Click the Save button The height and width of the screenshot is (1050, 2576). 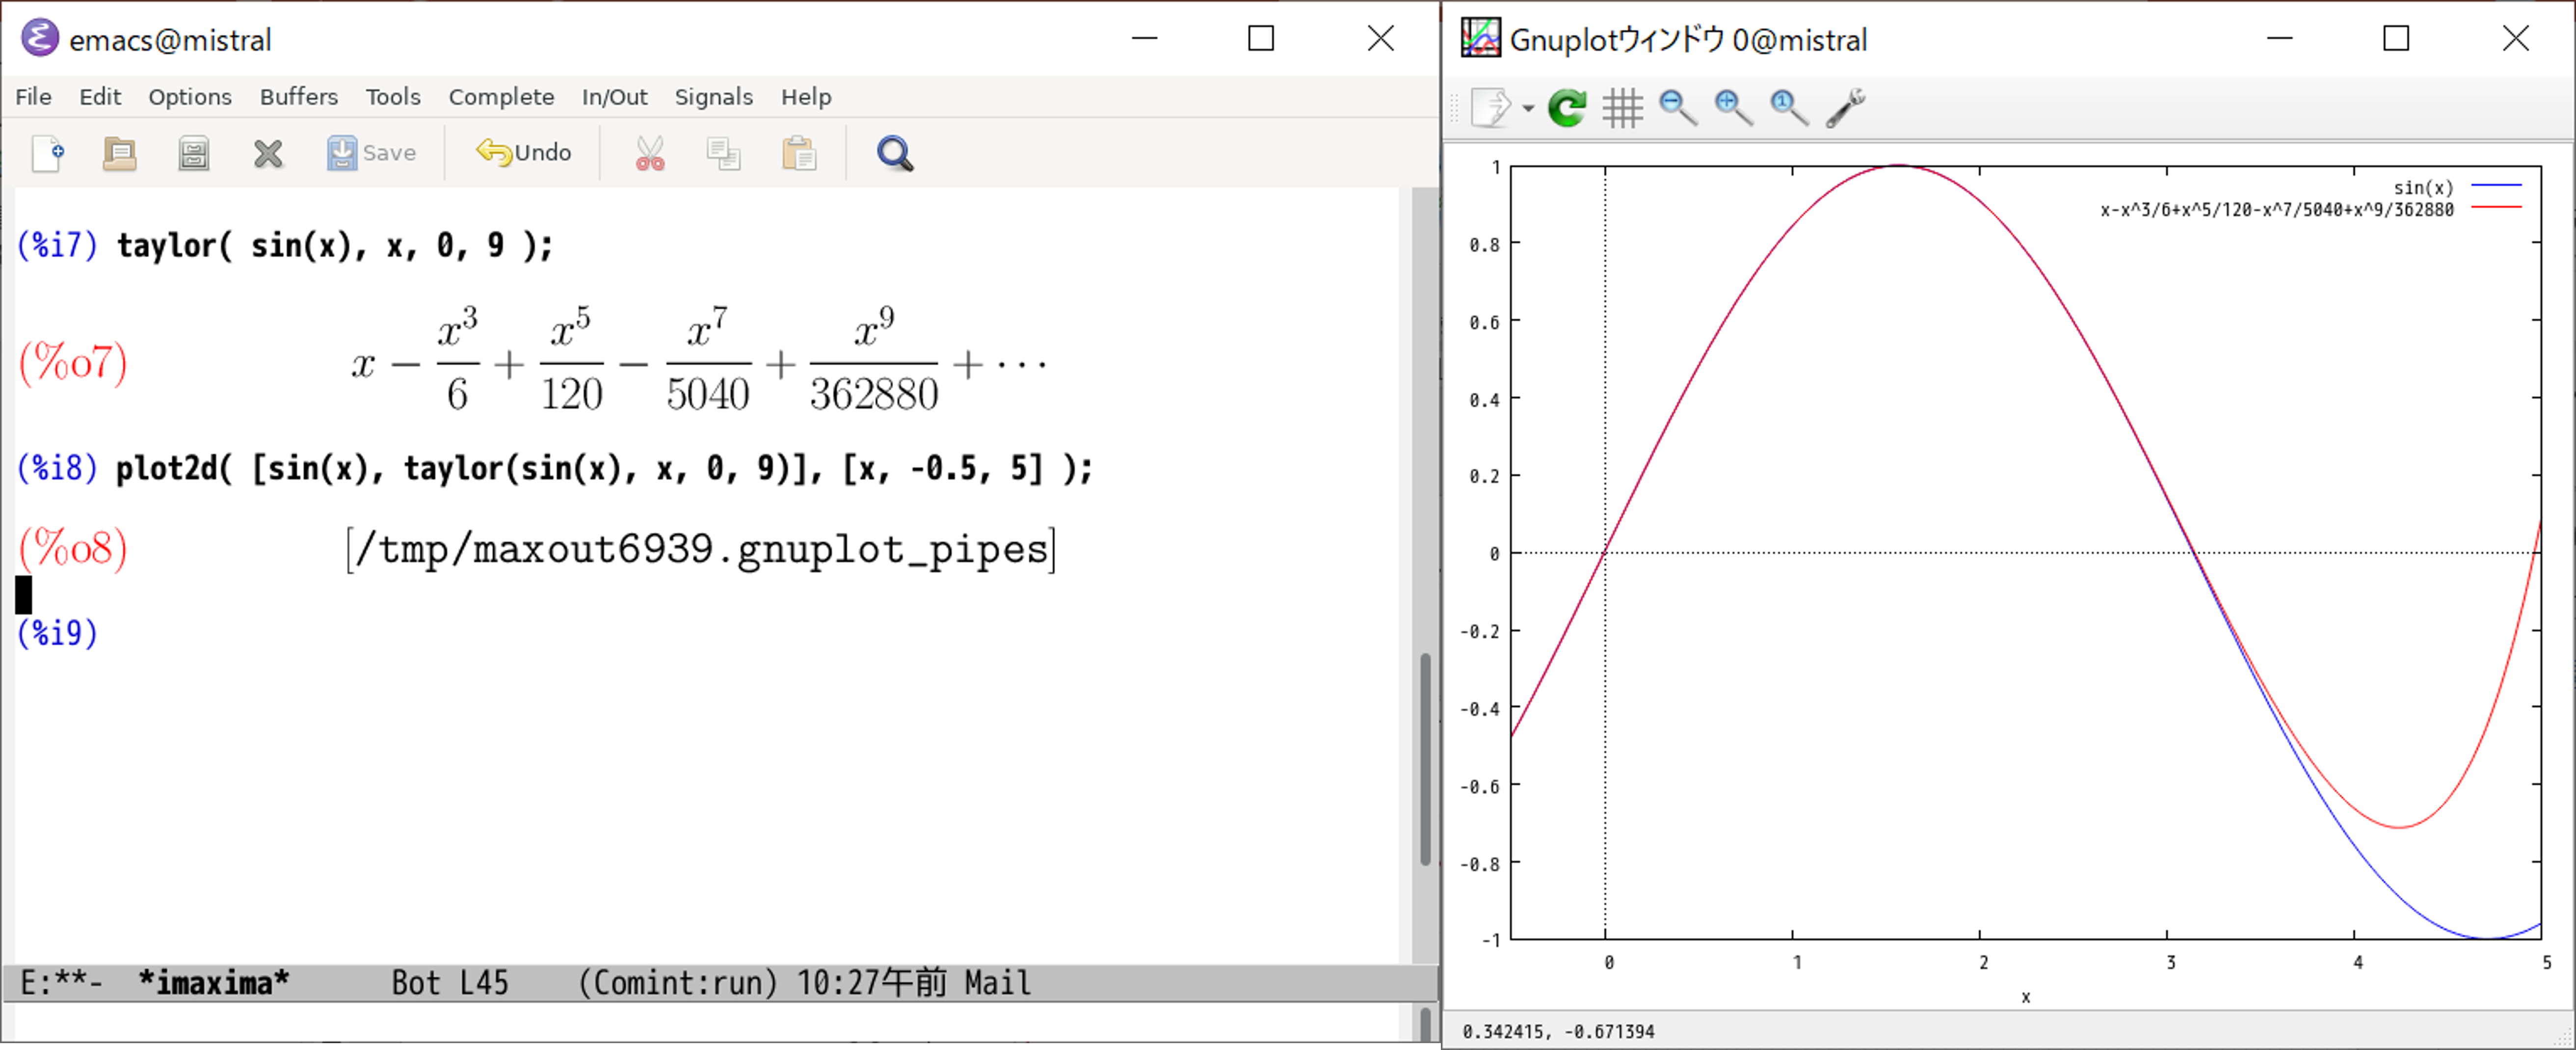pyautogui.click(x=371, y=153)
